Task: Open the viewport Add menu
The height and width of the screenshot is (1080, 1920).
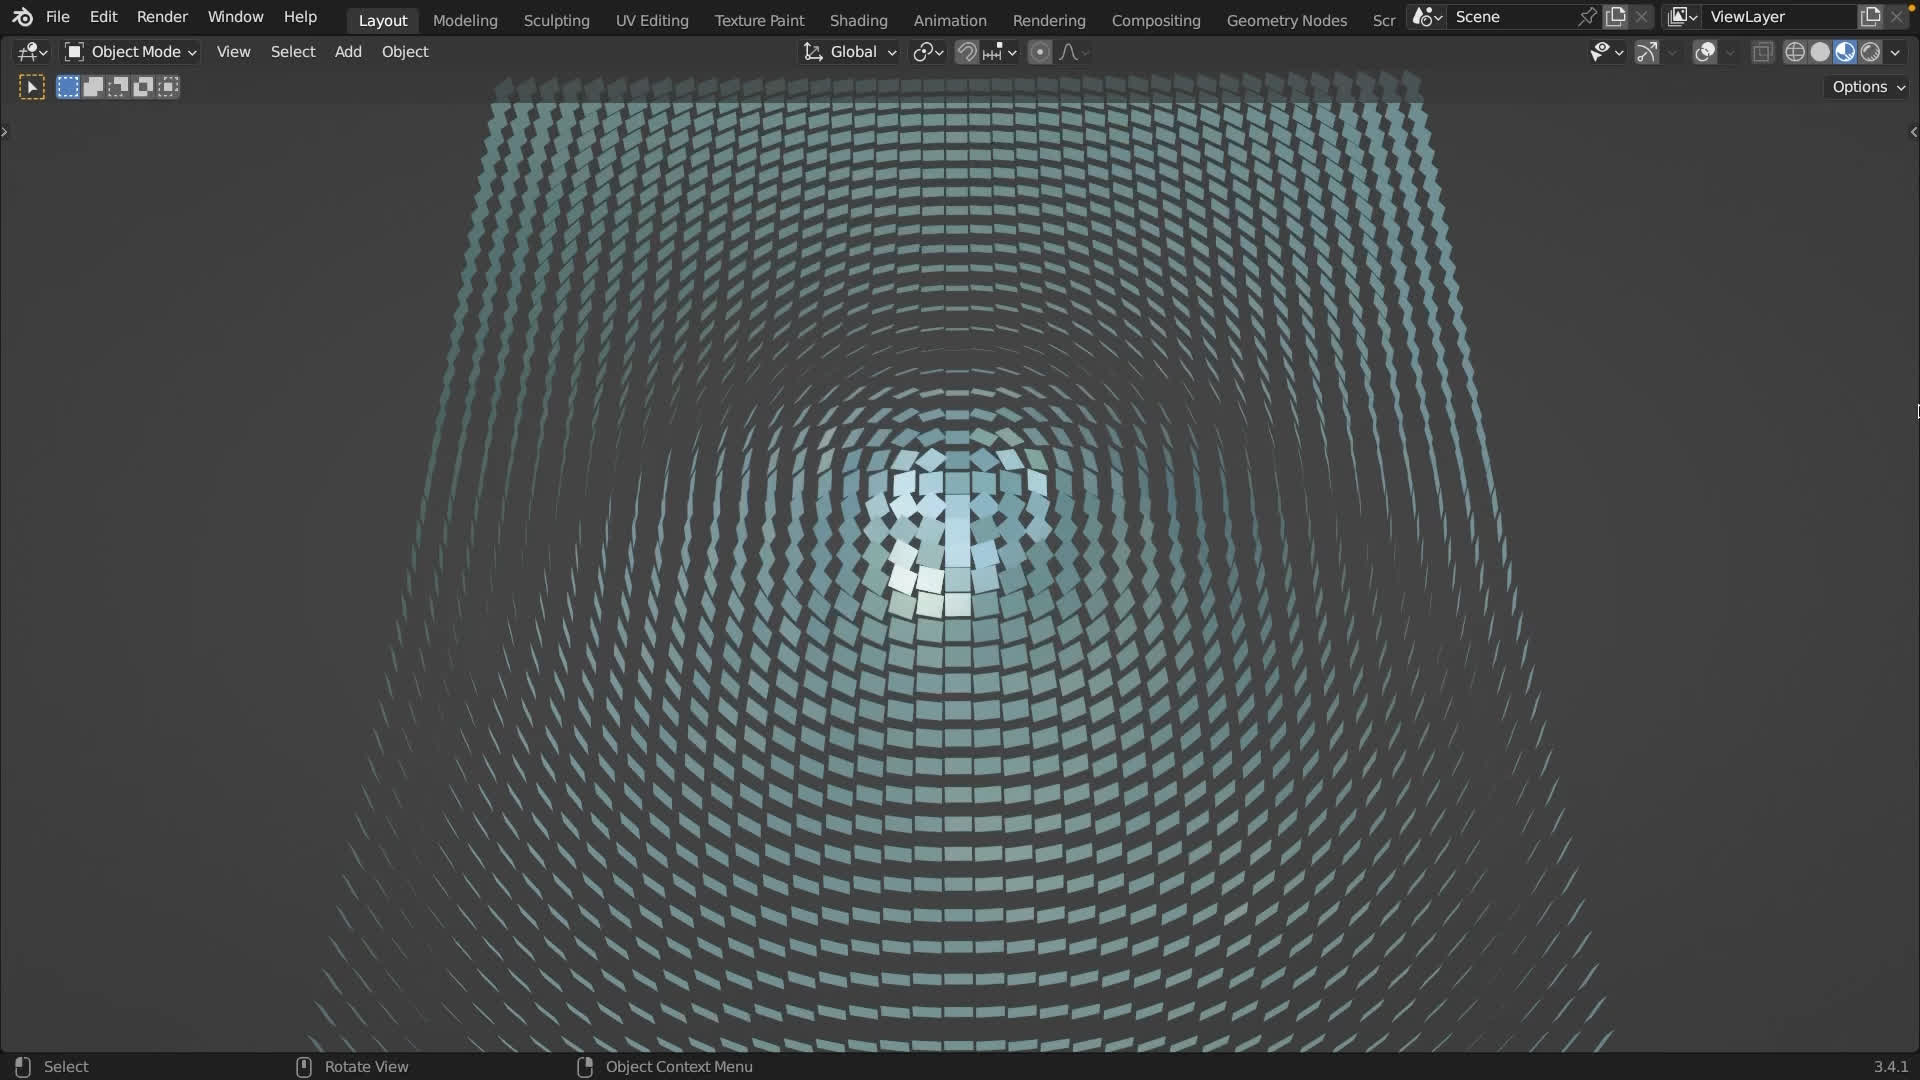Action: [x=348, y=52]
